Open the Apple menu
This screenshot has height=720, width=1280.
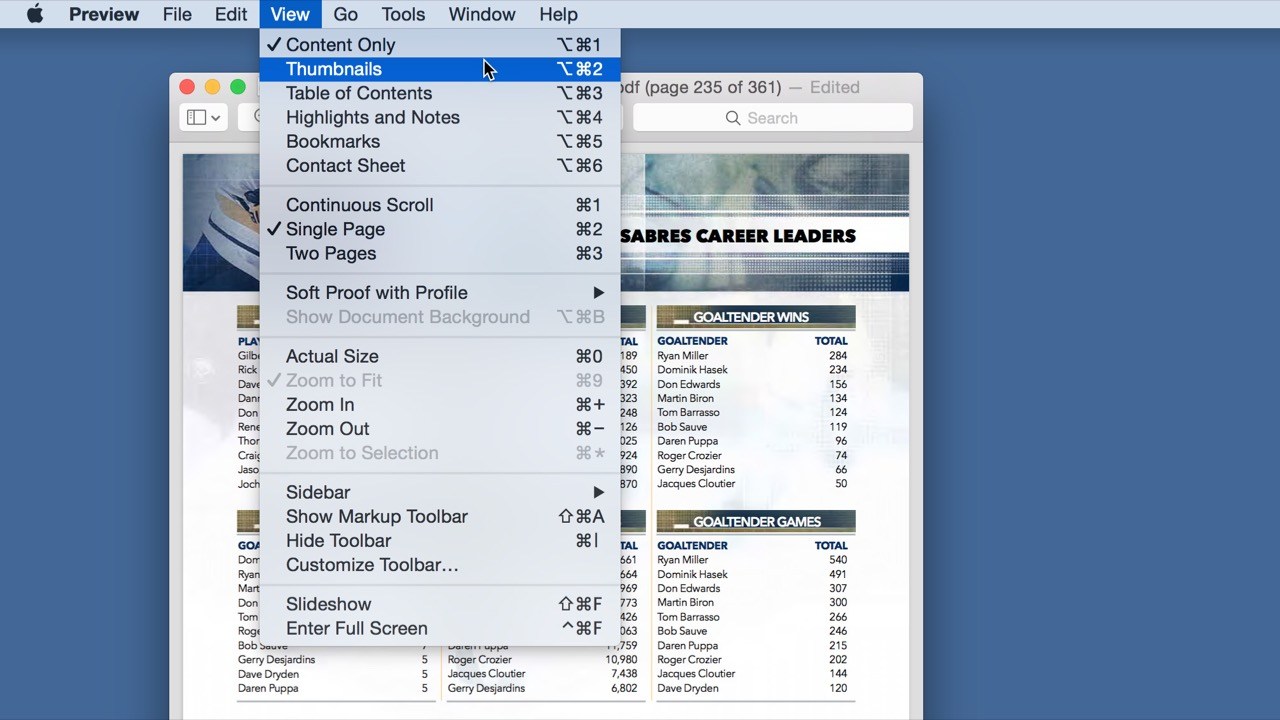(x=35, y=14)
